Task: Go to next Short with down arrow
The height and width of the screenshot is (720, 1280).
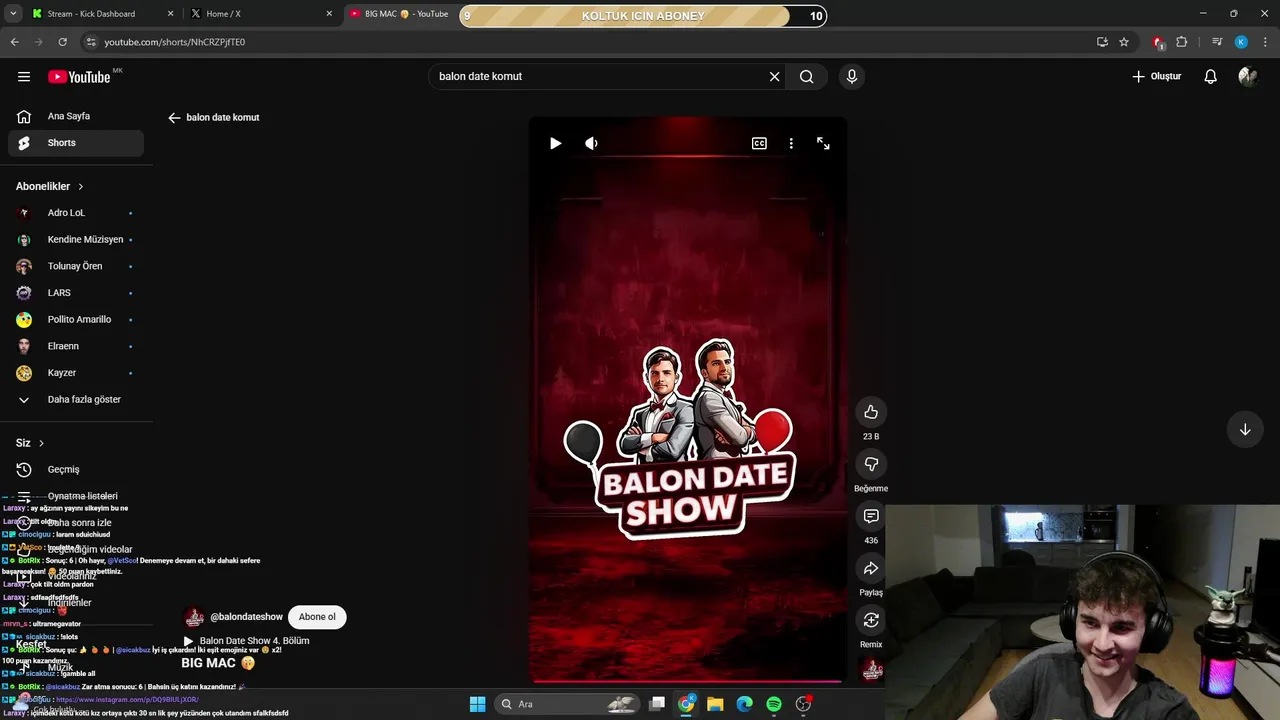Action: [x=1245, y=430]
